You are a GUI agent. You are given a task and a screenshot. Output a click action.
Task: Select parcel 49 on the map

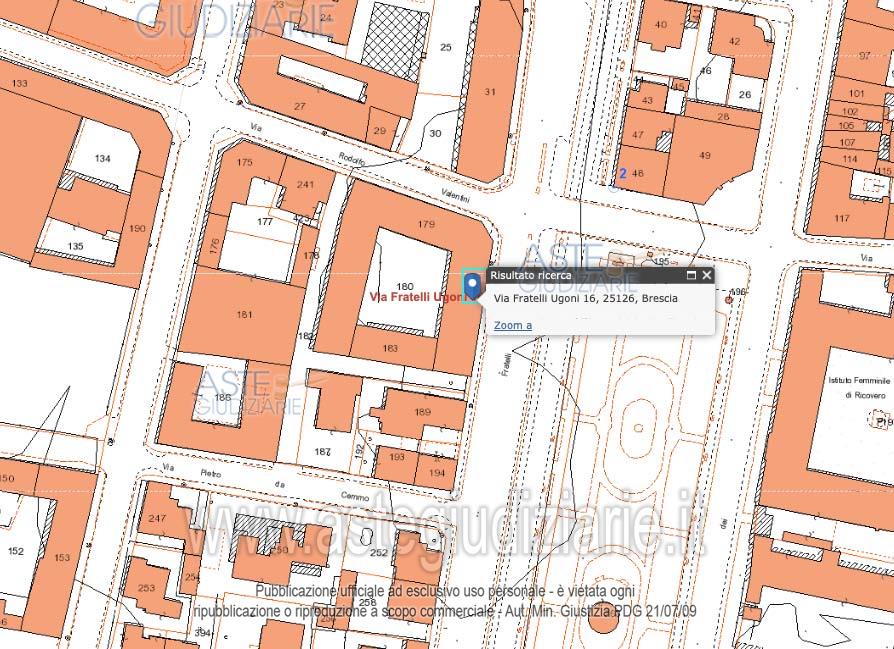705,155
